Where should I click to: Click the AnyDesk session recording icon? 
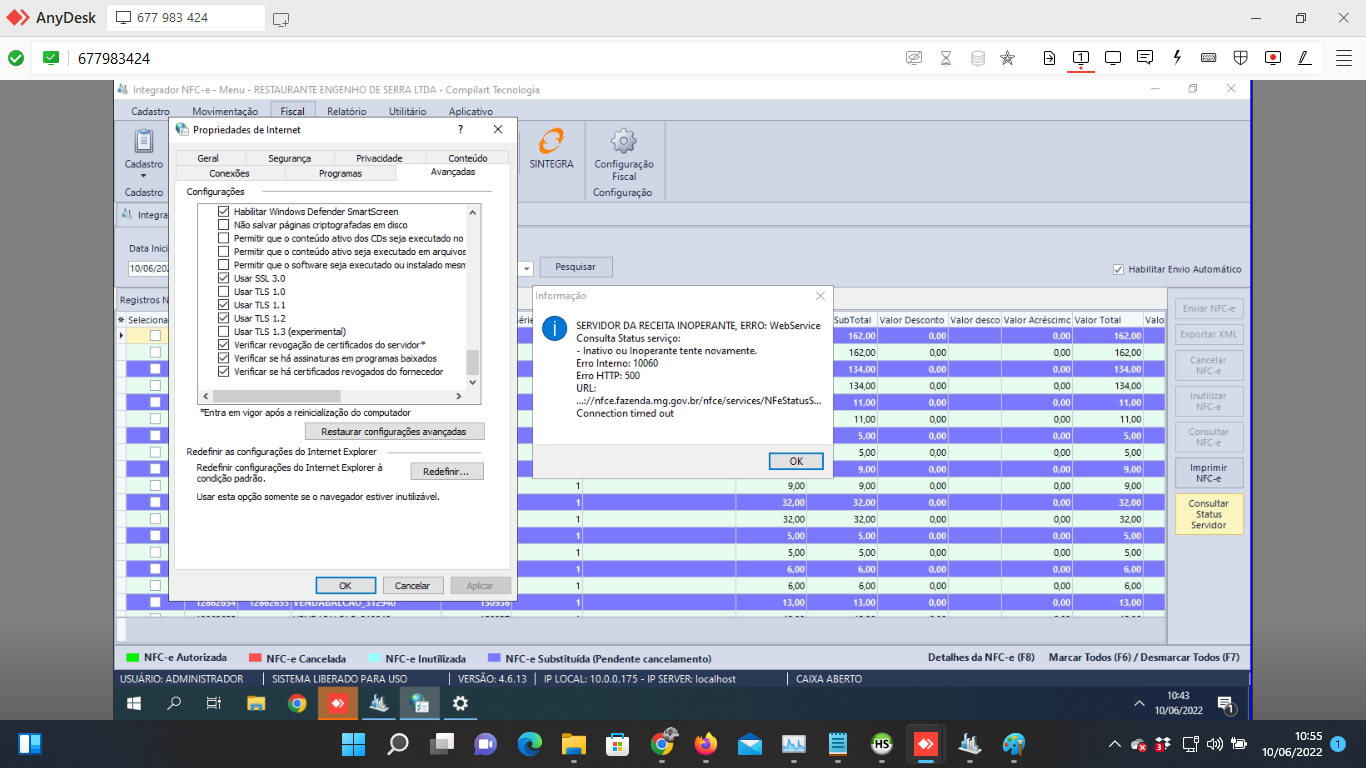click(x=1273, y=58)
